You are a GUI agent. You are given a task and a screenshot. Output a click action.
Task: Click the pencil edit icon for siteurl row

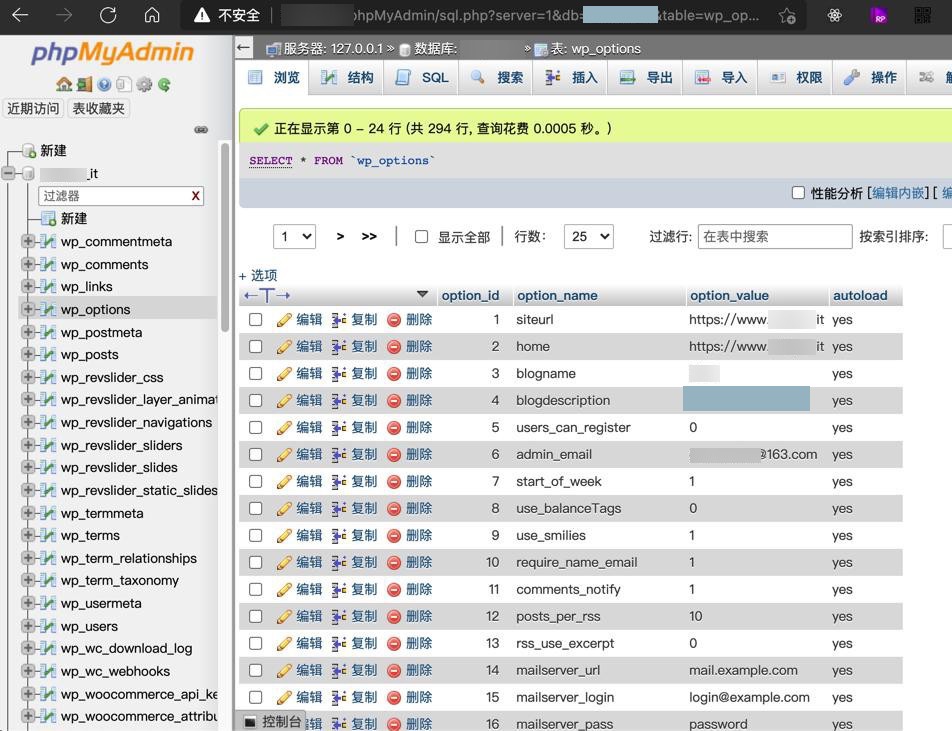(x=284, y=320)
